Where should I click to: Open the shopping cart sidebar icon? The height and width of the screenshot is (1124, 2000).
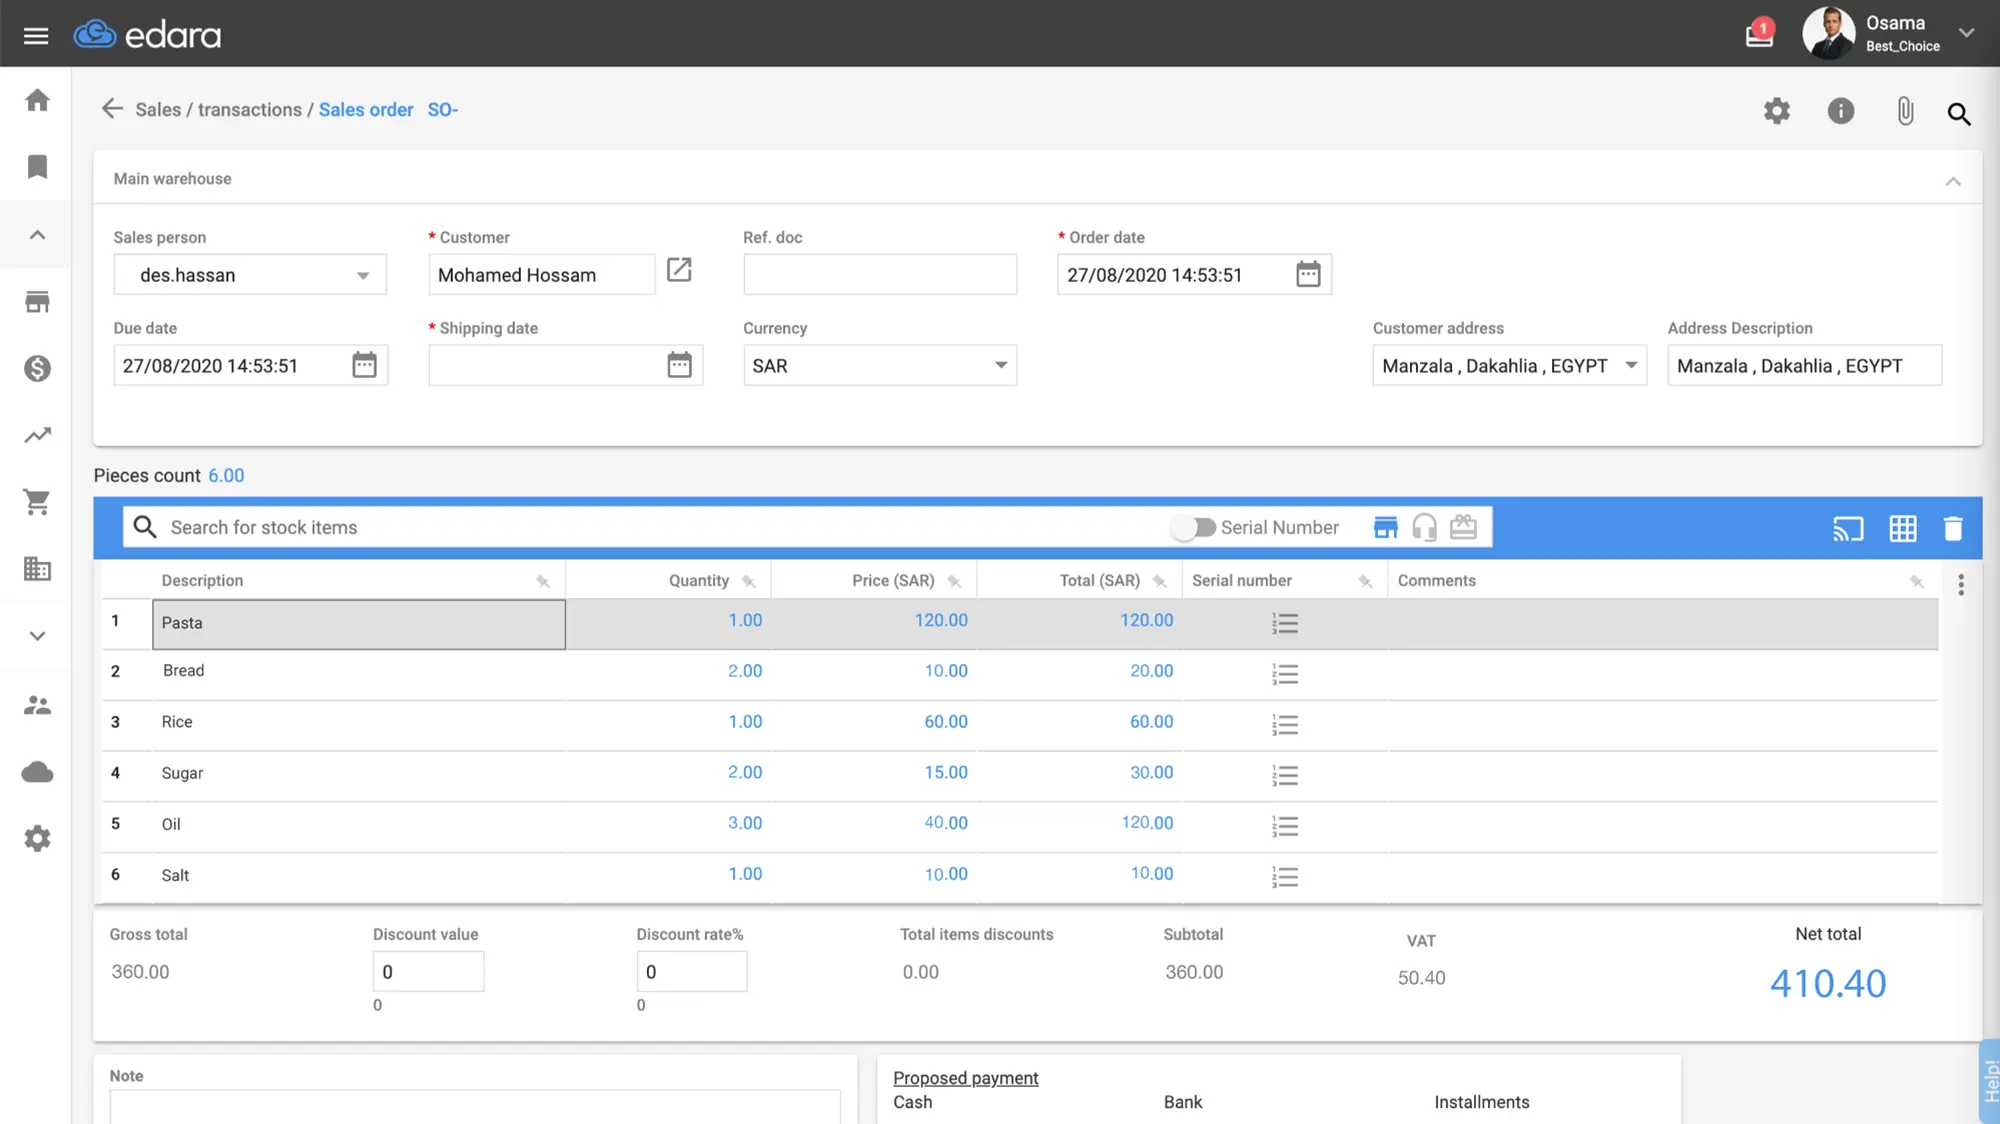click(37, 502)
